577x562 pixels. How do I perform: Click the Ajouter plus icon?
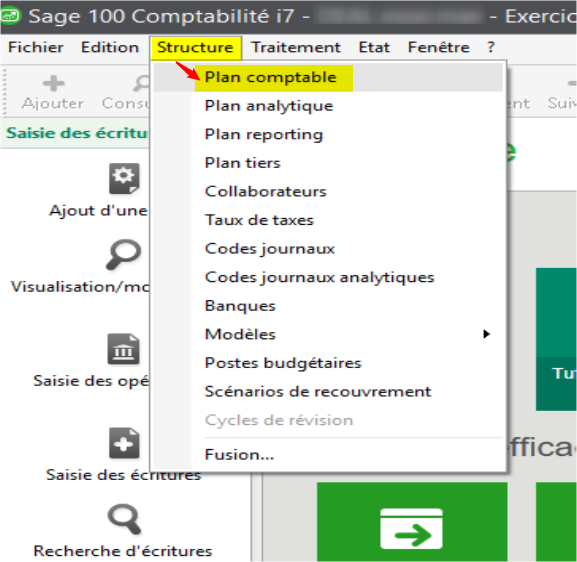point(53,83)
